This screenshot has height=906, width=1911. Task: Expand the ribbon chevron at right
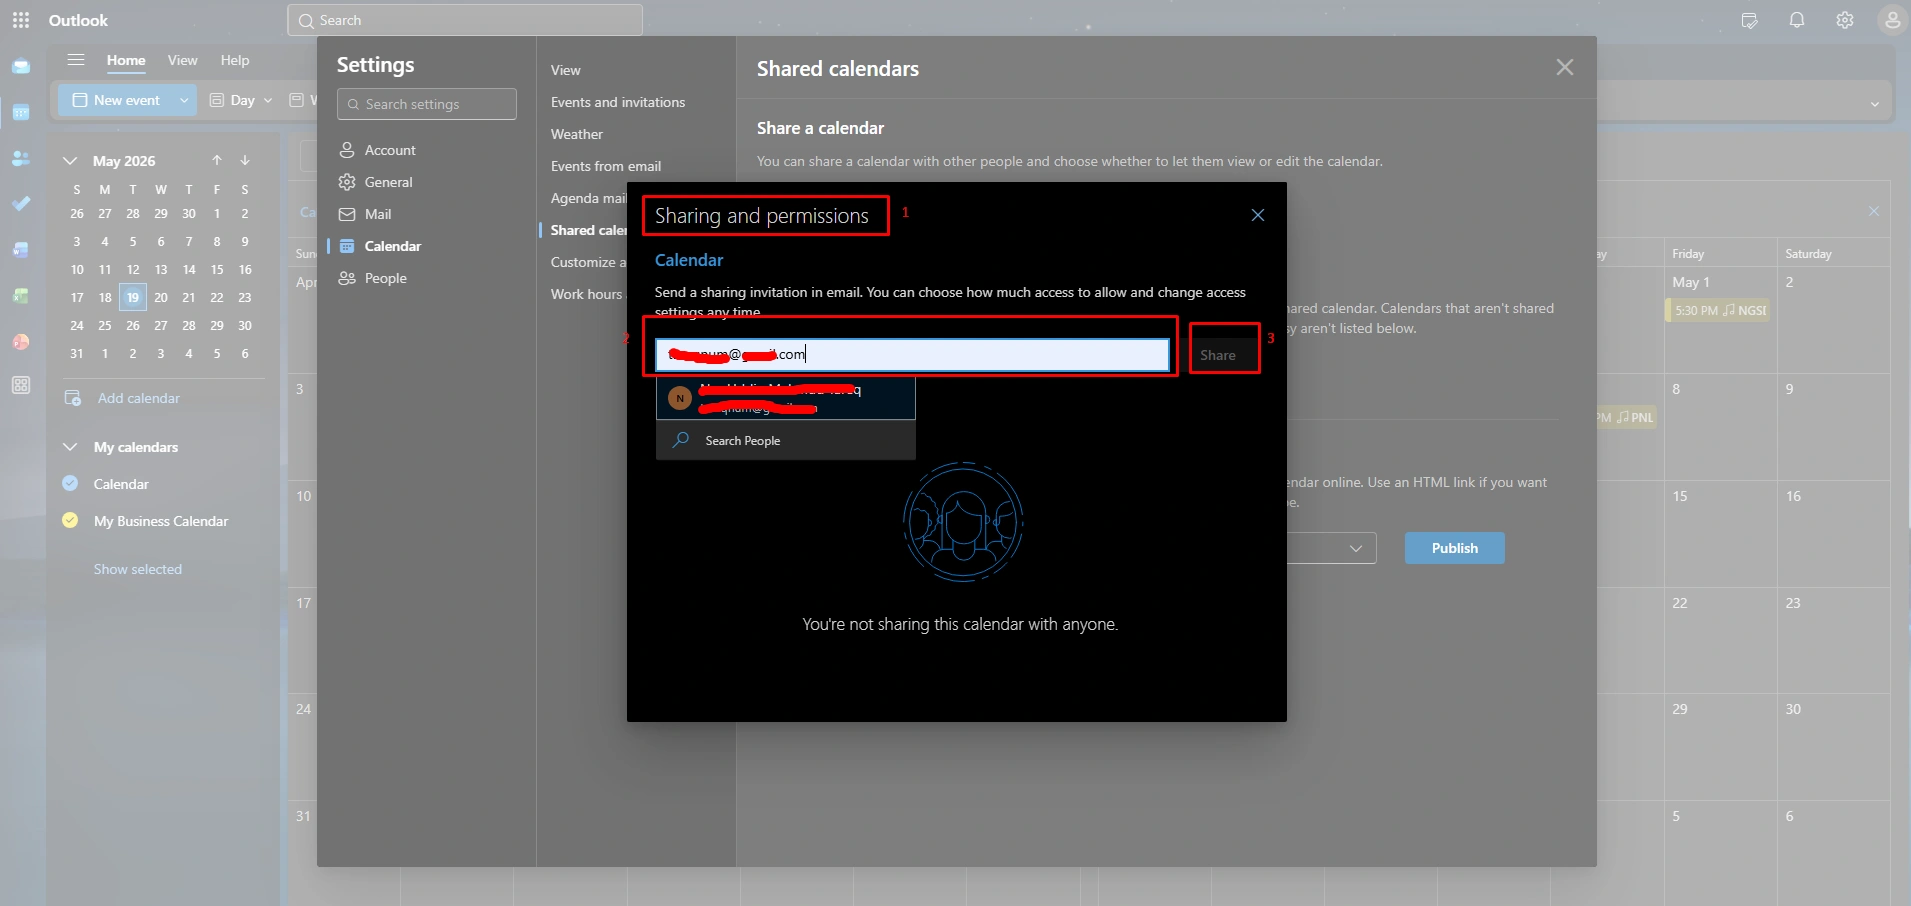[x=1875, y=104]
